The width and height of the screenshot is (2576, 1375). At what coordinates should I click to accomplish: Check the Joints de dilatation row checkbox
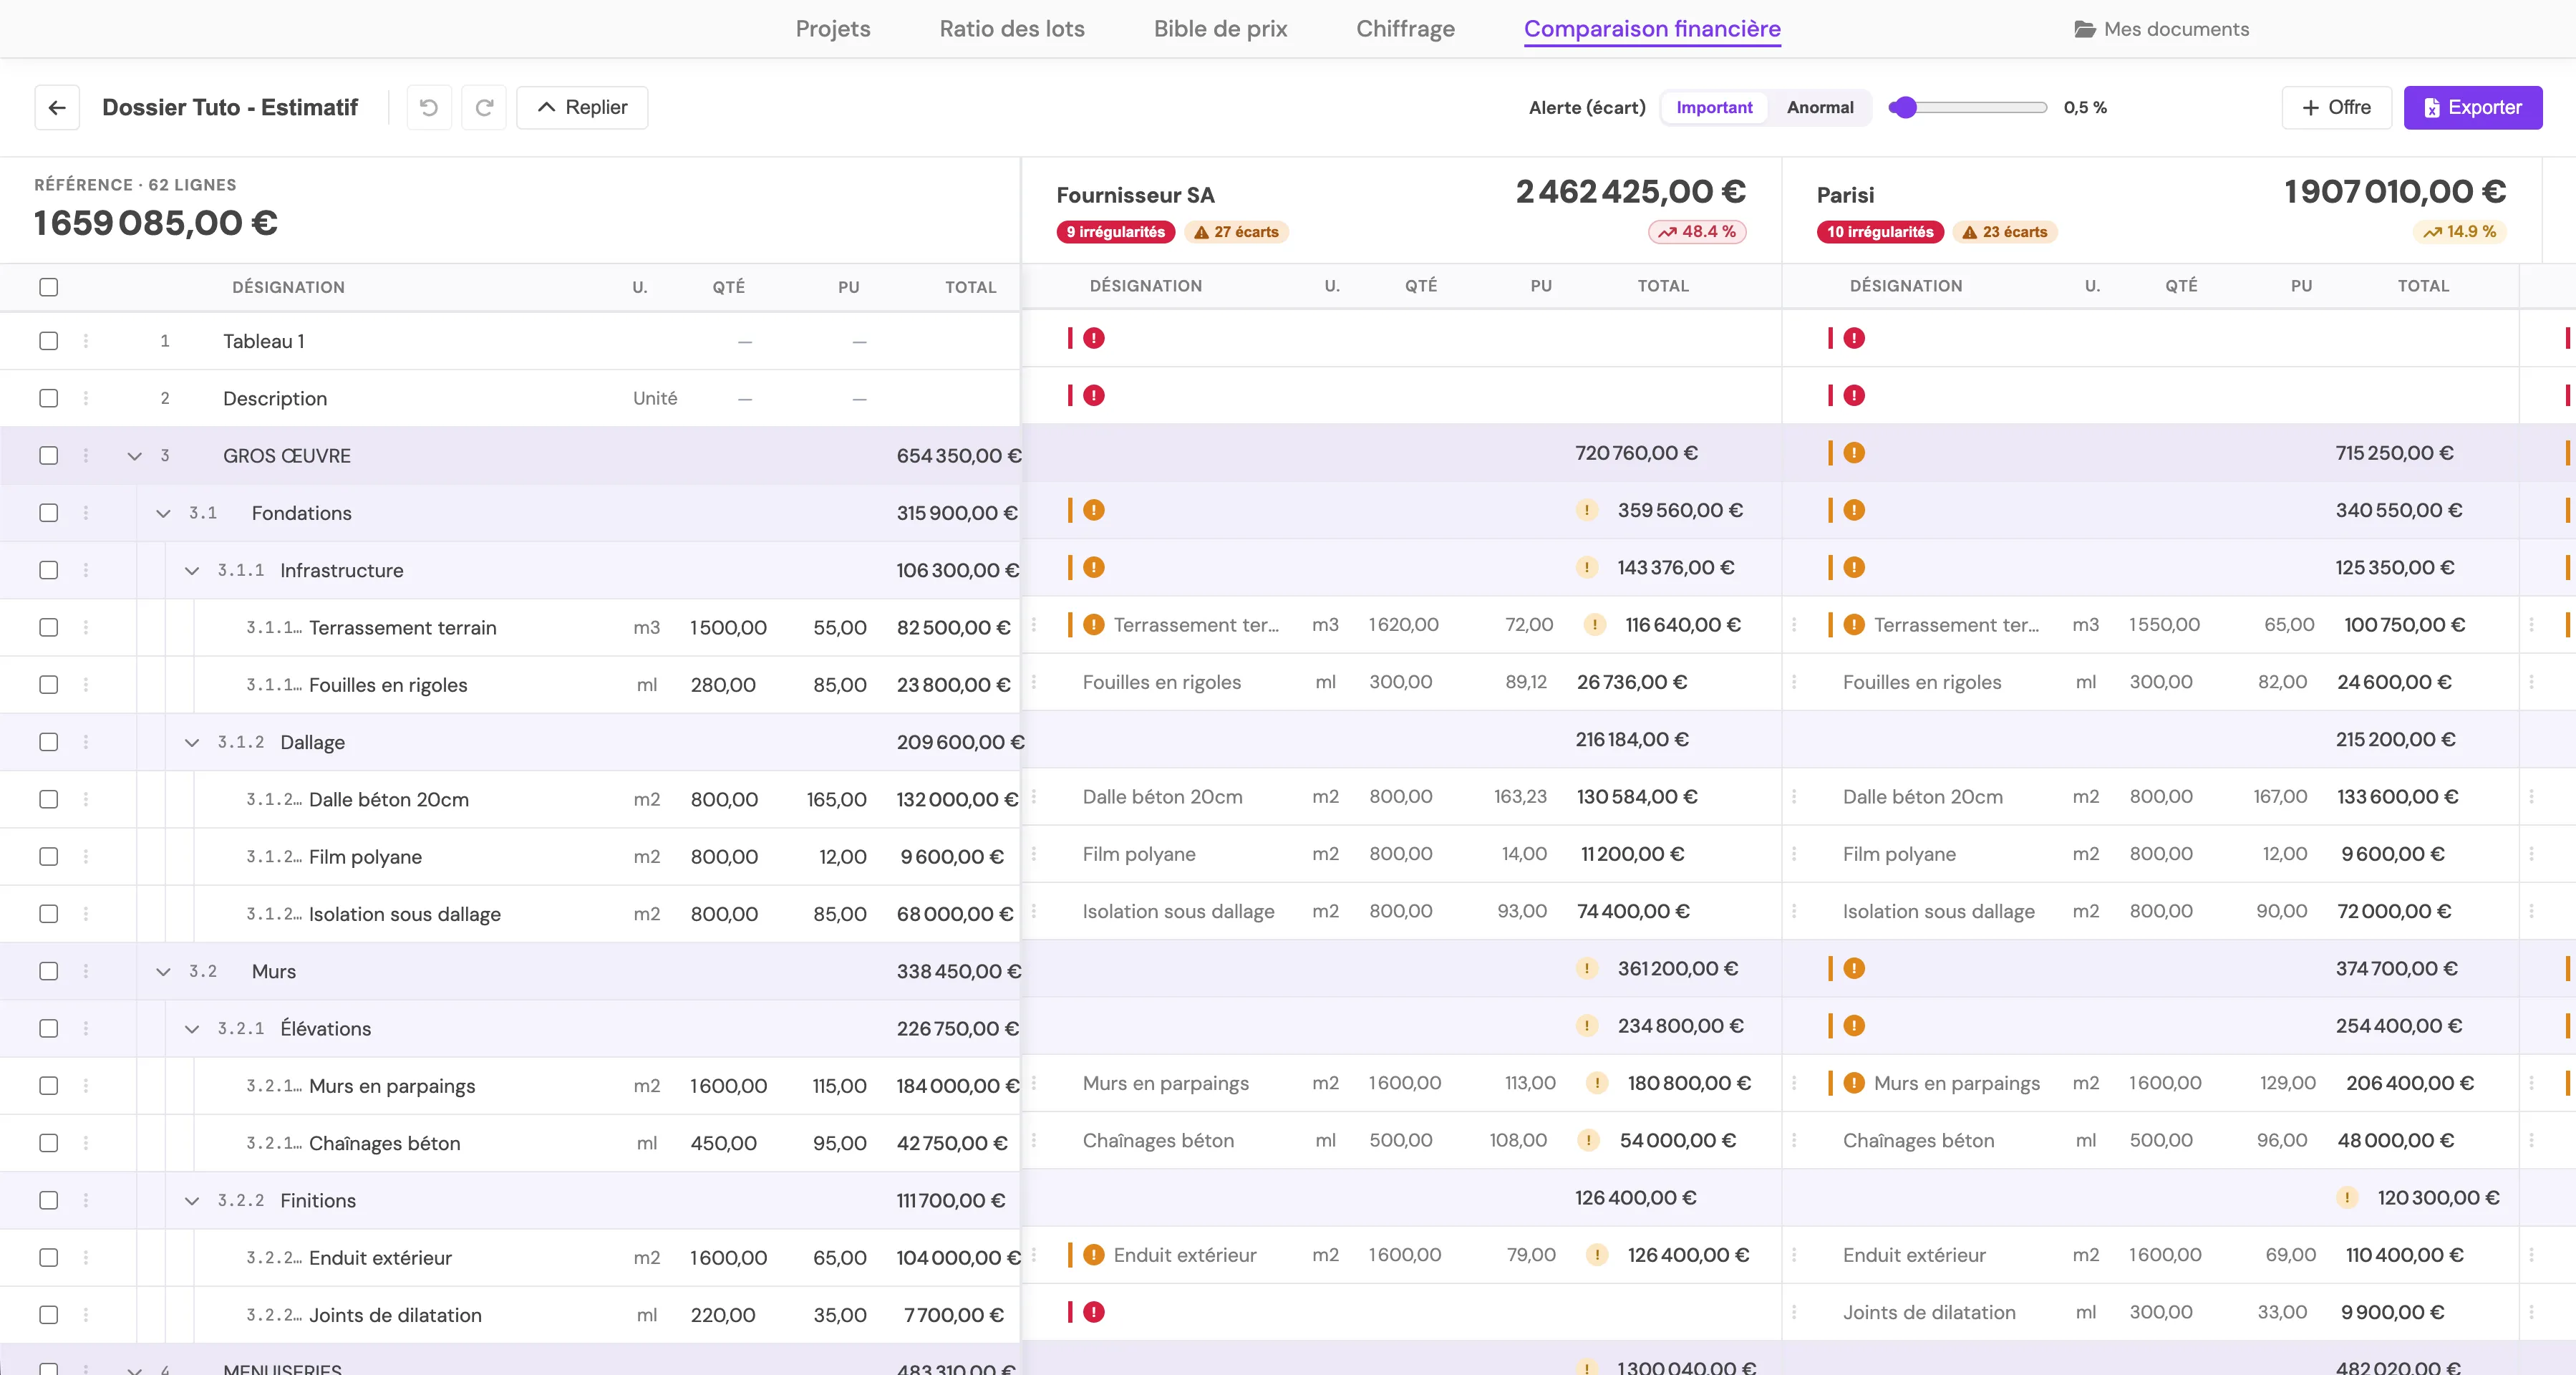(x=48, y=1315)
